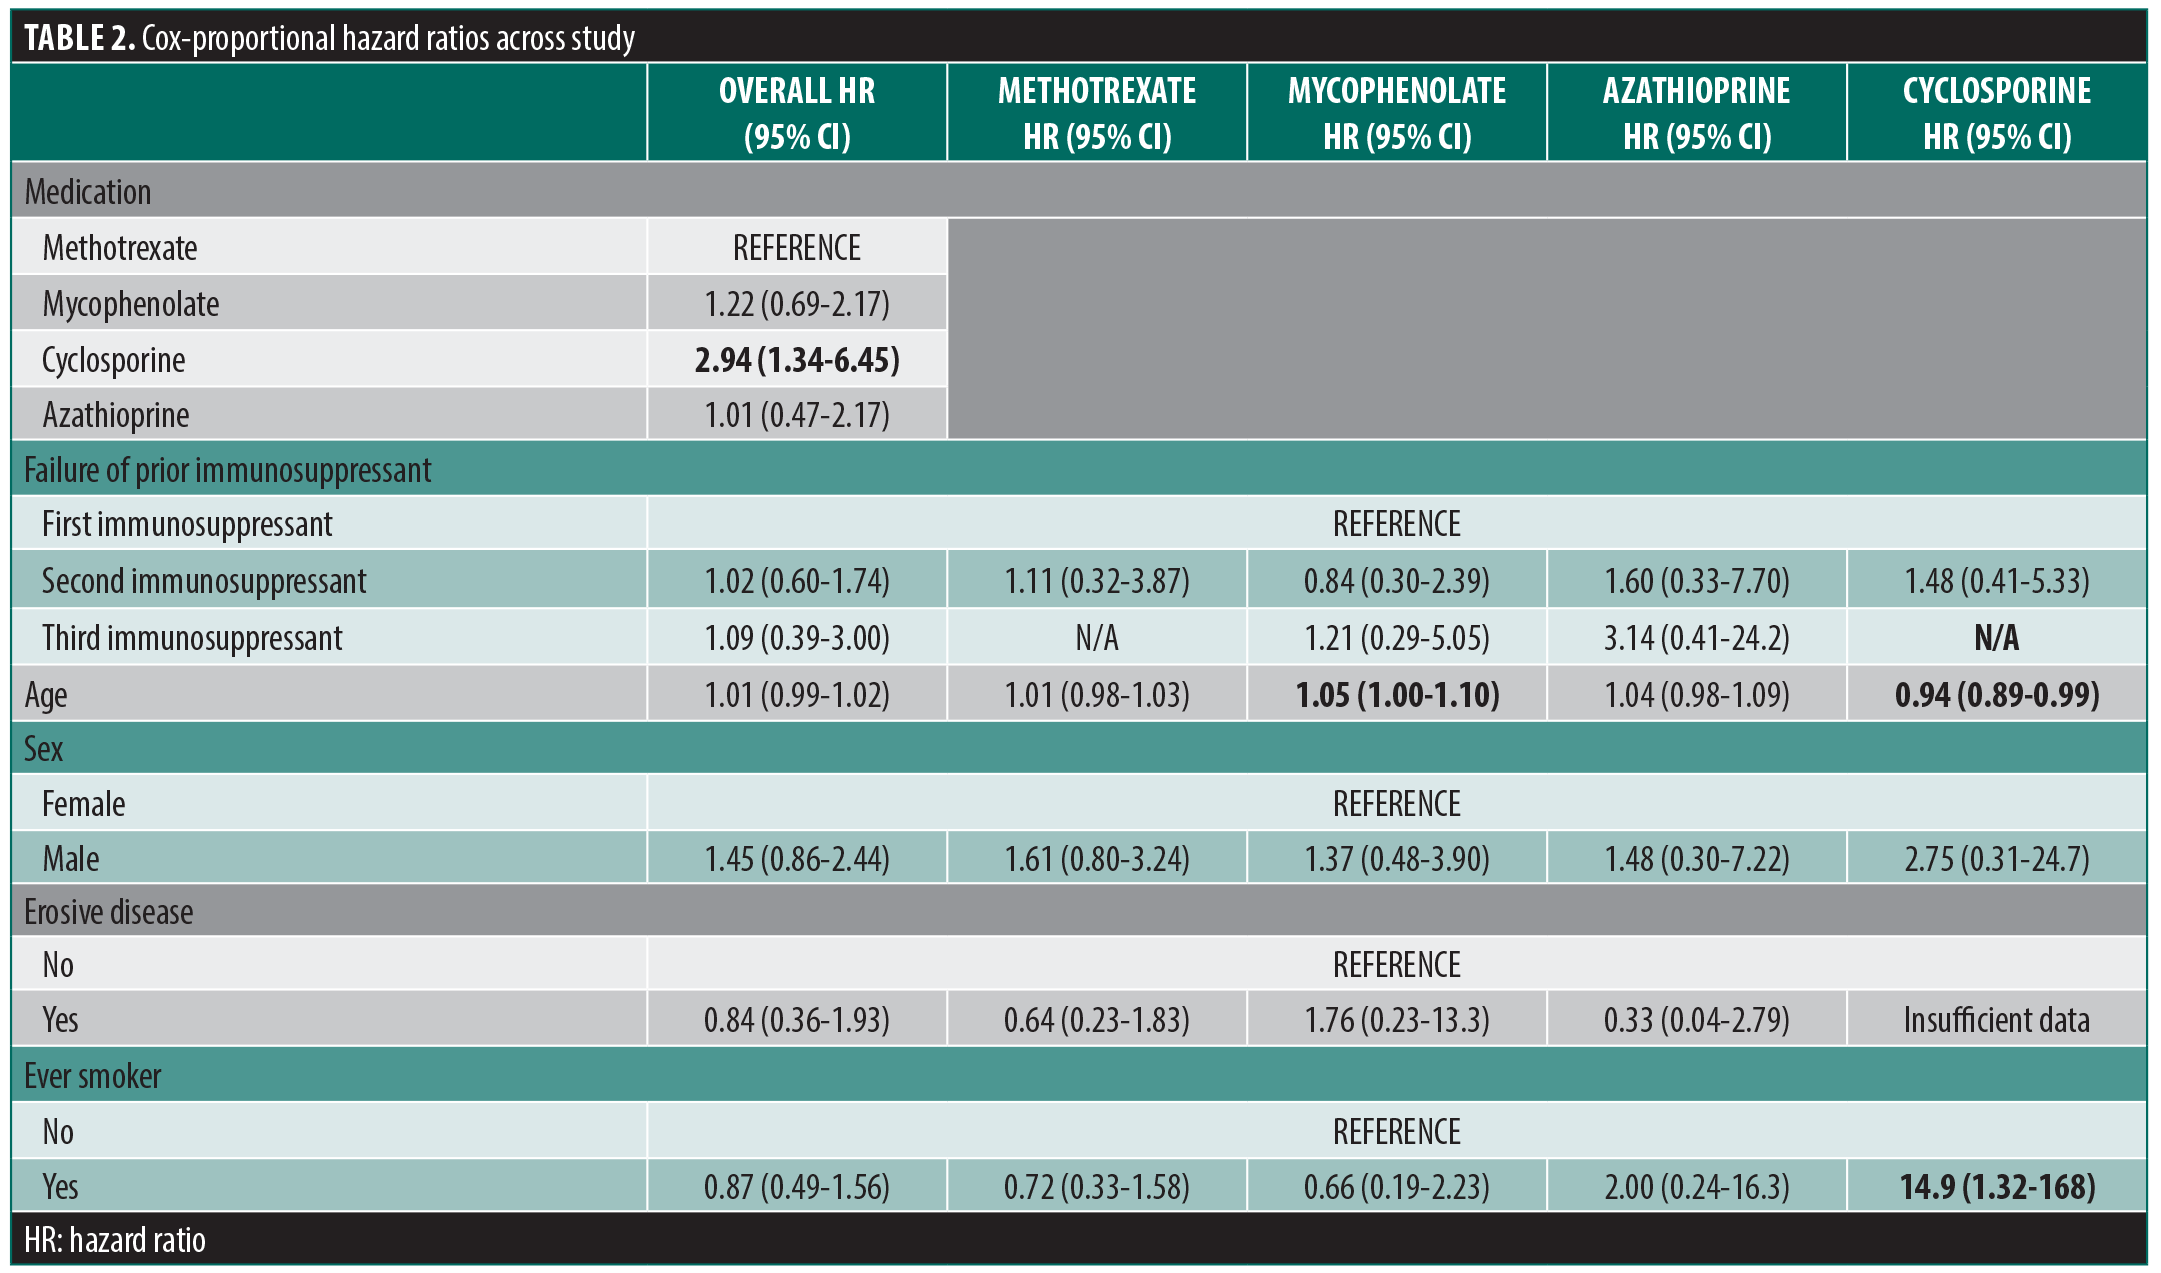2161x1273 pixels.
Task: Click Failure of prior immunosuppressant heading
Action: [x=228, y=470]
